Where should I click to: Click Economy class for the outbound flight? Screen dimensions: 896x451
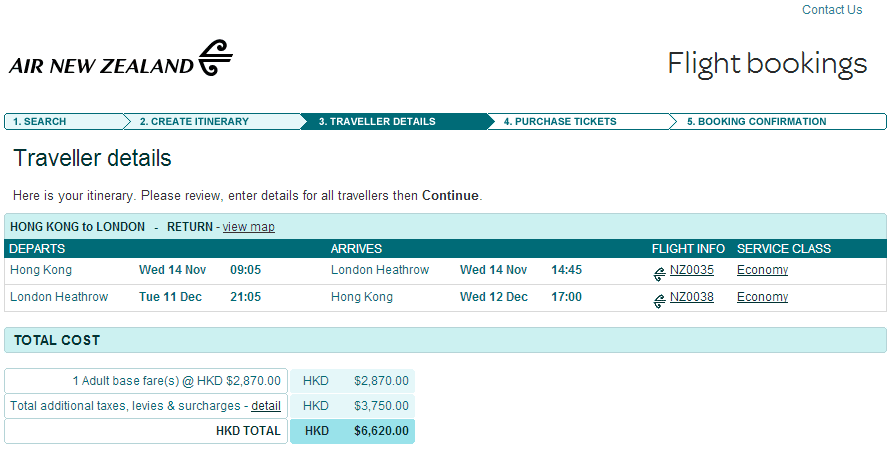point(762,270)
